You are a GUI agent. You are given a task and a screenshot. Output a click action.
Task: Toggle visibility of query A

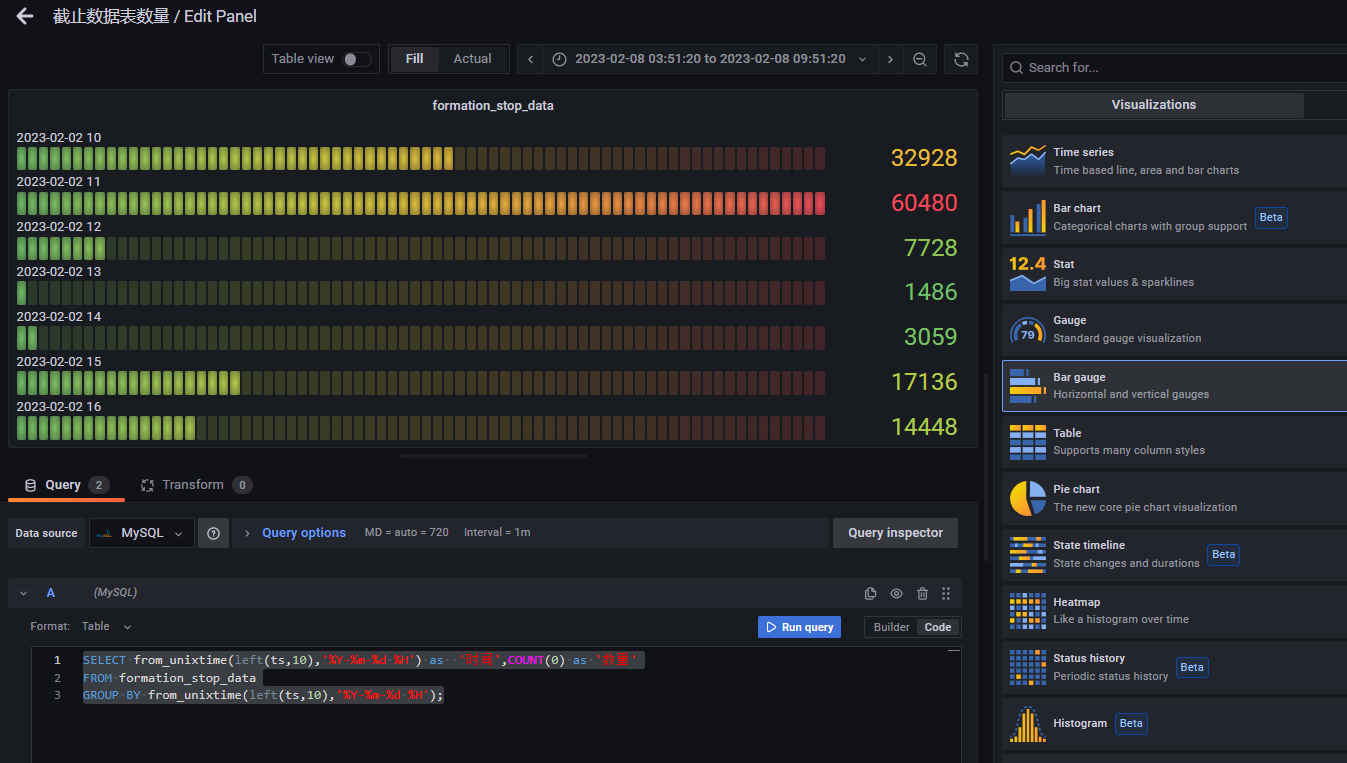tap(896, 593)
